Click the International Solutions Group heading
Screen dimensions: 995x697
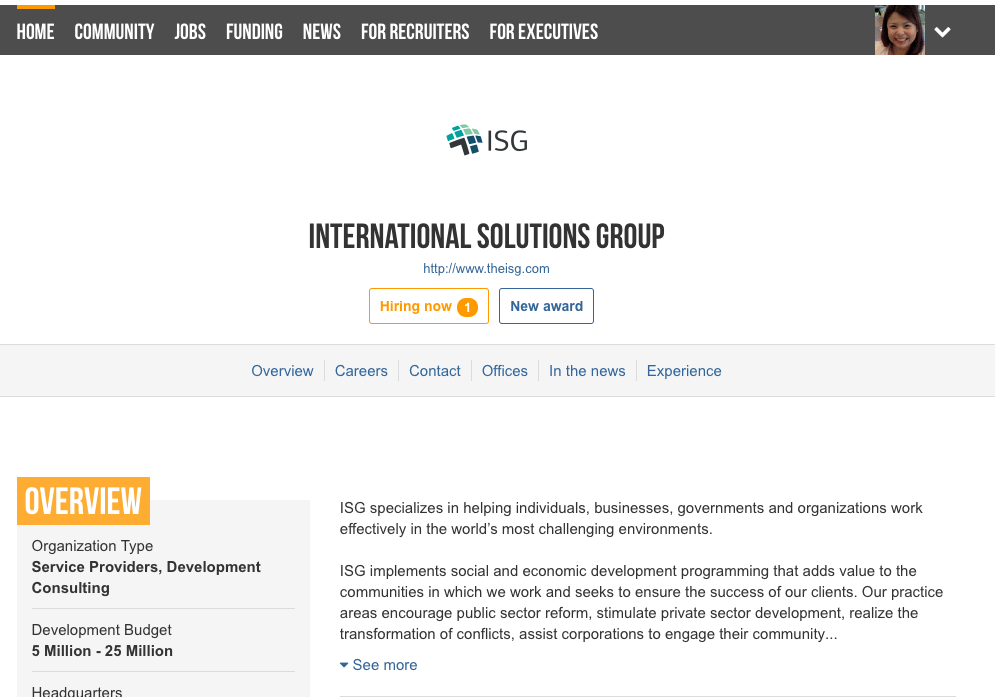[486, 236]
